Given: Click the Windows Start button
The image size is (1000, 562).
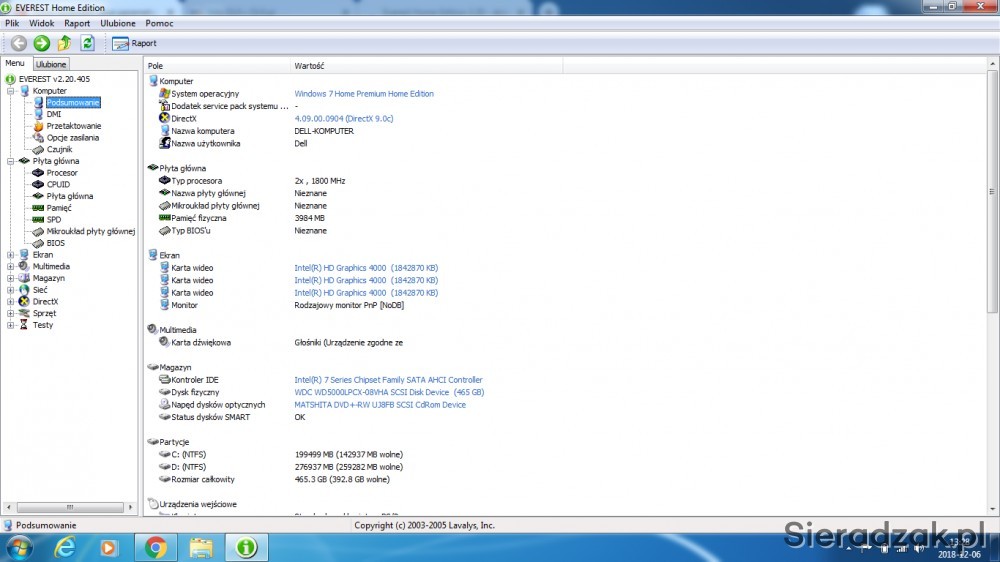Looking at the screenshot, I should tap(19, 547).
